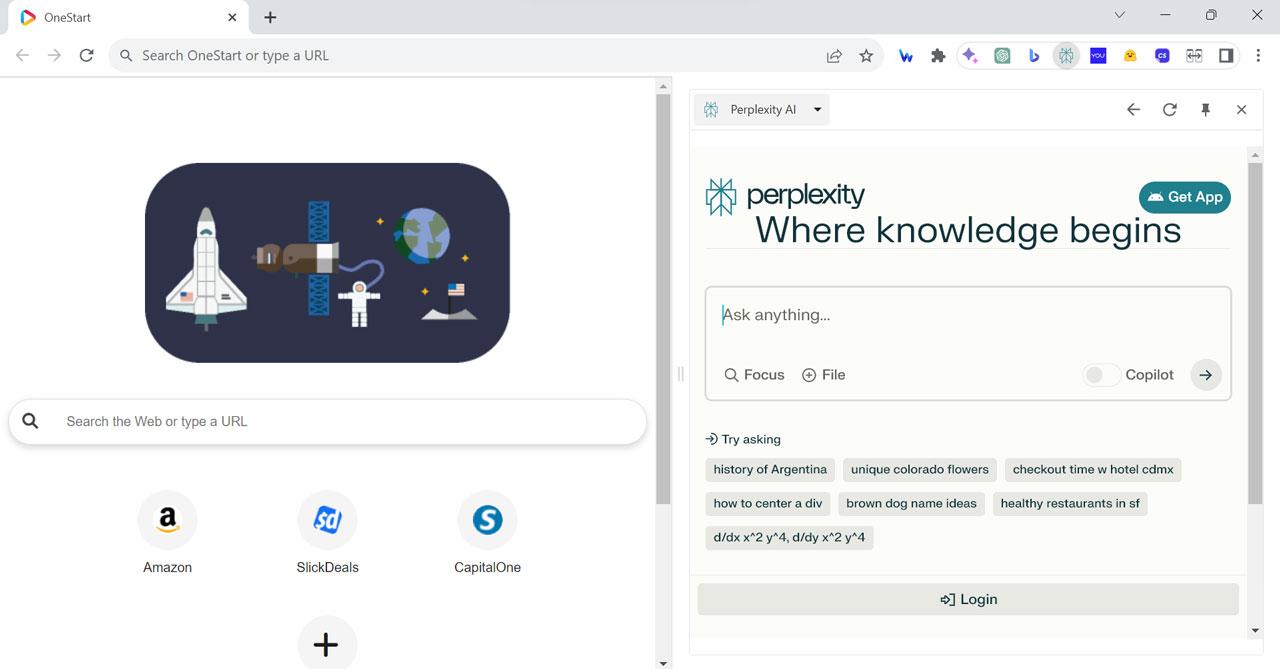The image size is (1280, 669).
Task: Select the 'history of Argentina' suggestion chip
Action: (x=769, y=469)
